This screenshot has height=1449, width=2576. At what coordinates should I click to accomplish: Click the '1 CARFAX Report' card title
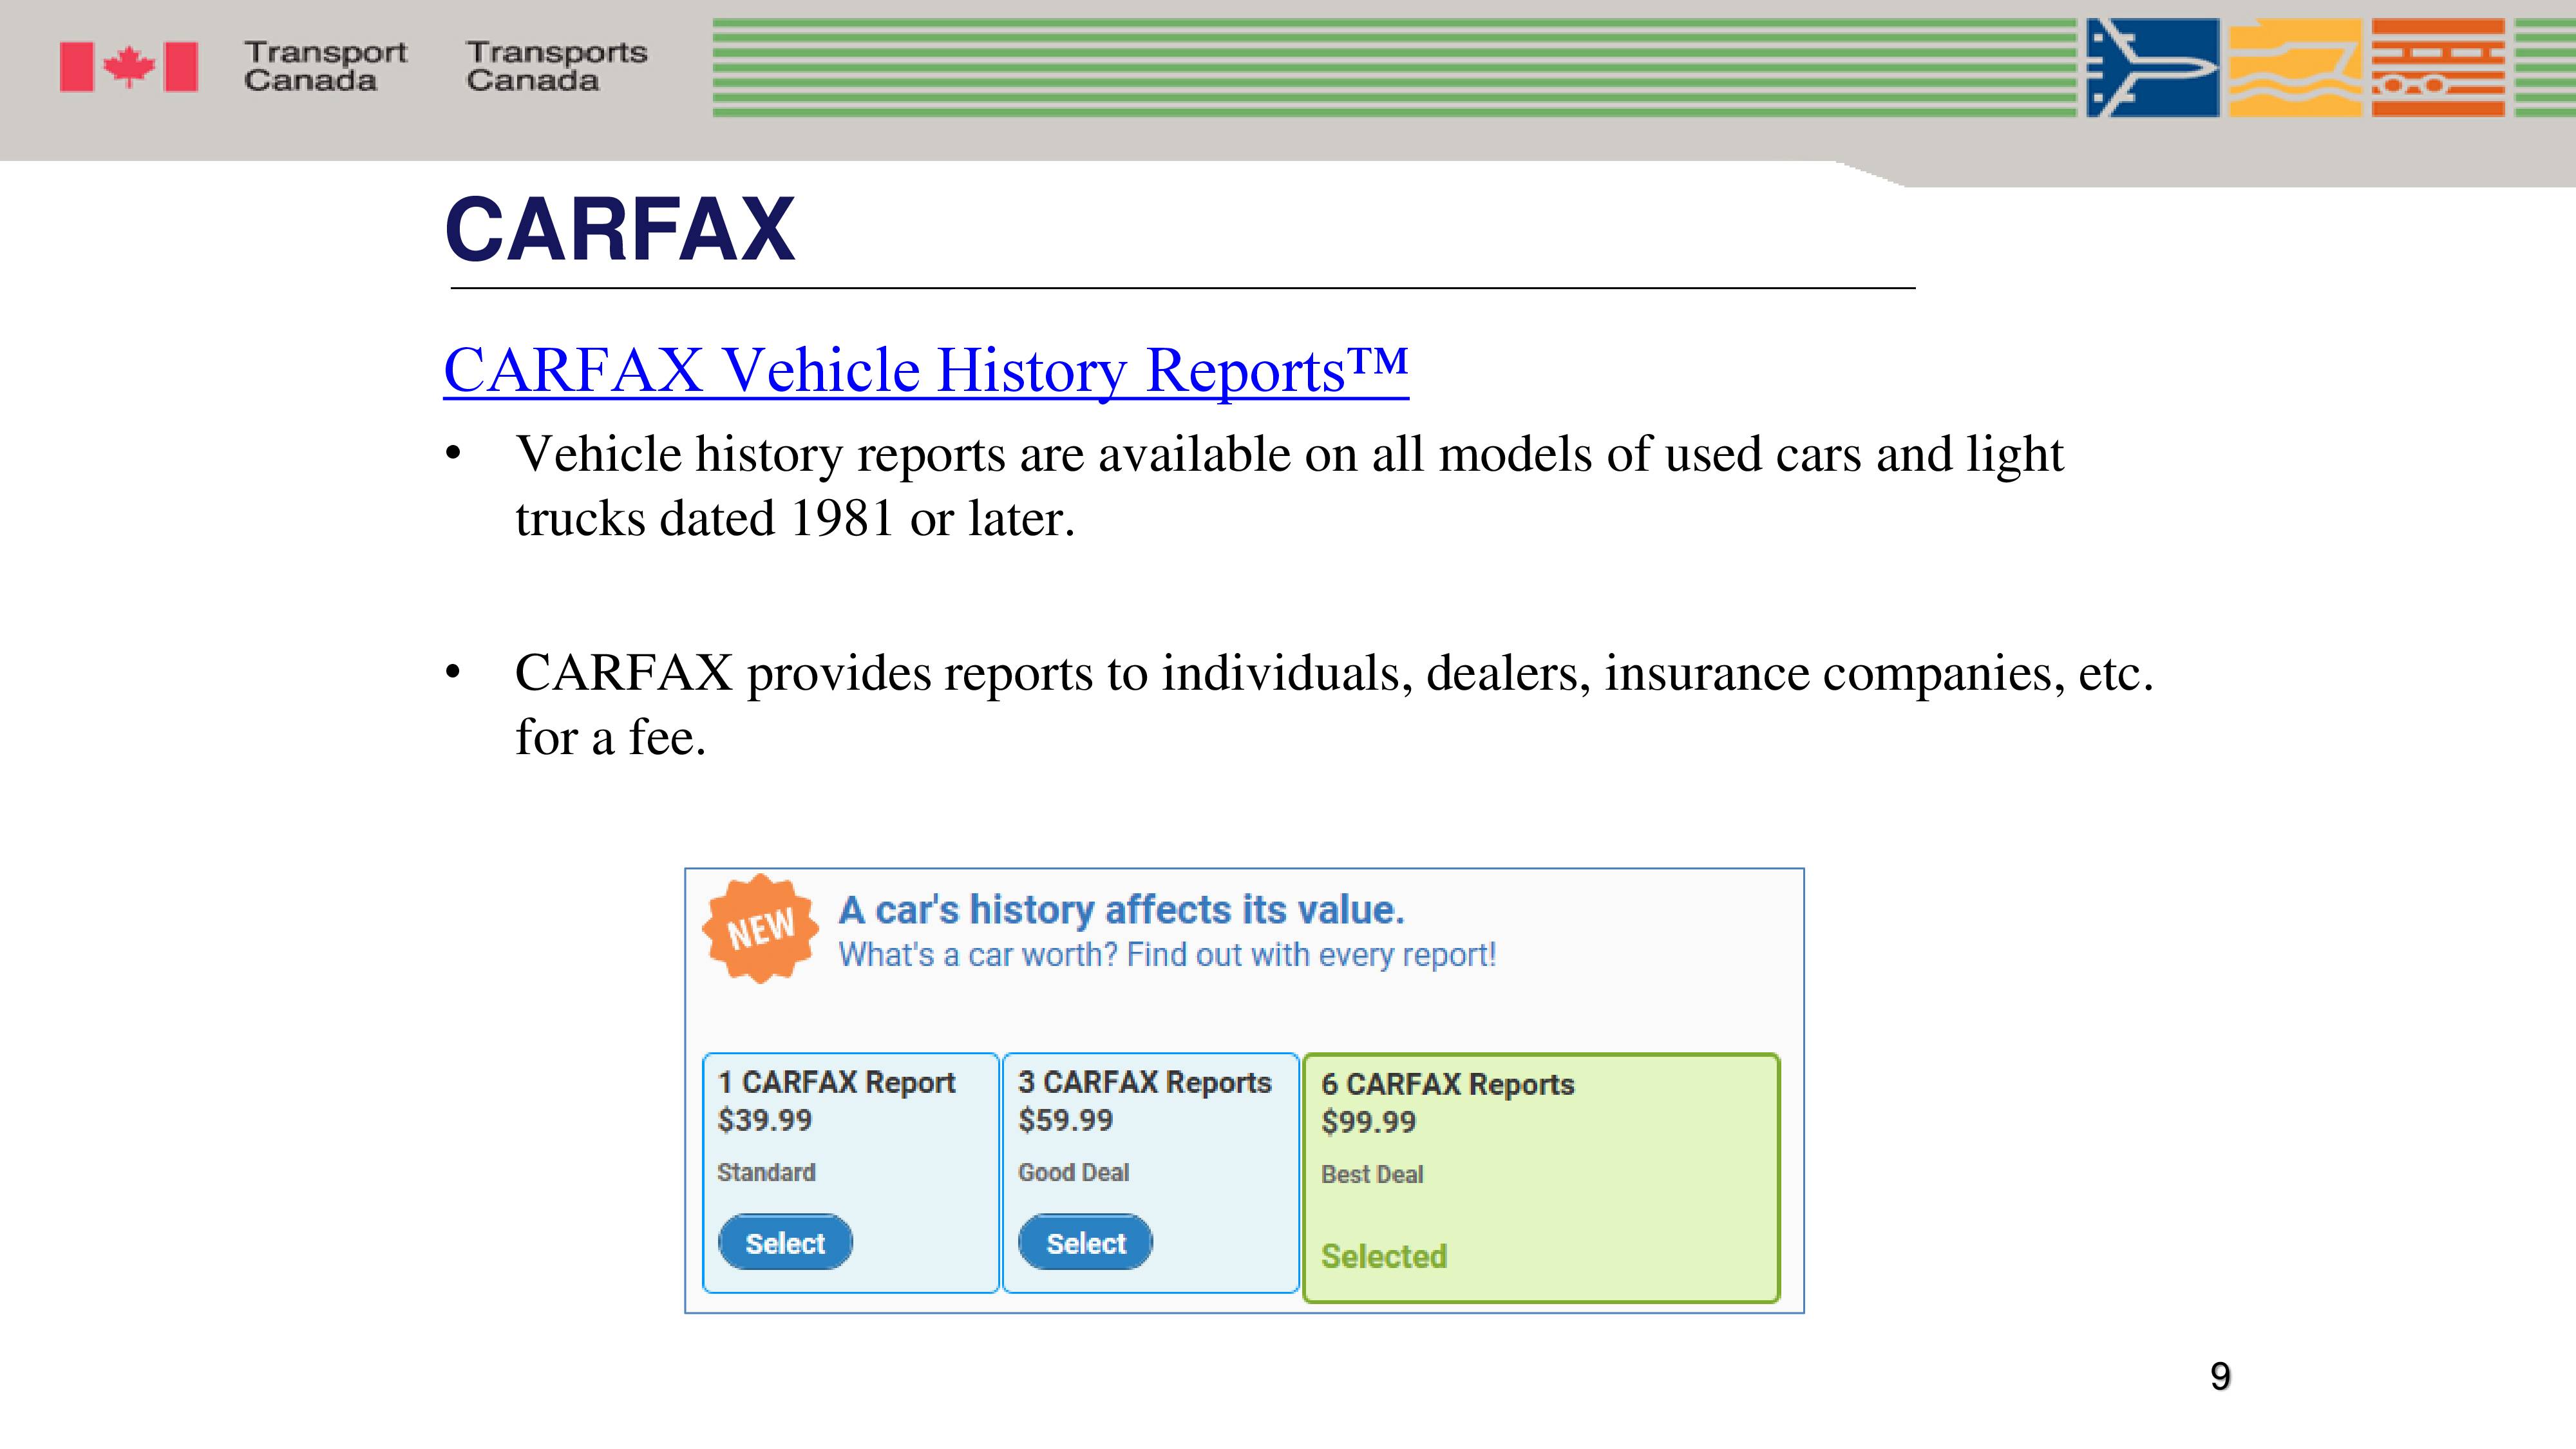click(836, 1082)
